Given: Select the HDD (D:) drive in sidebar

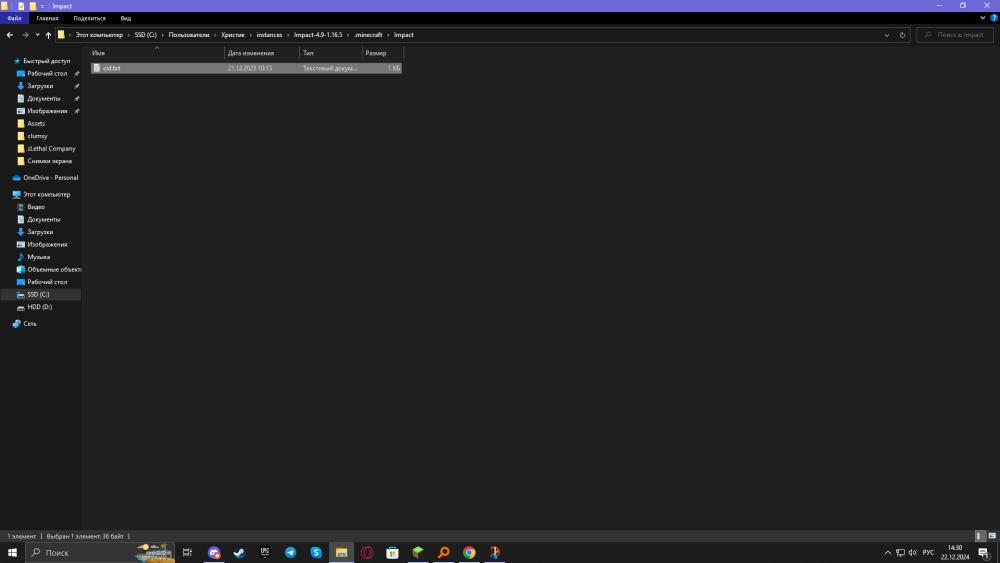Looking at the screenshot, I should 40,307.
